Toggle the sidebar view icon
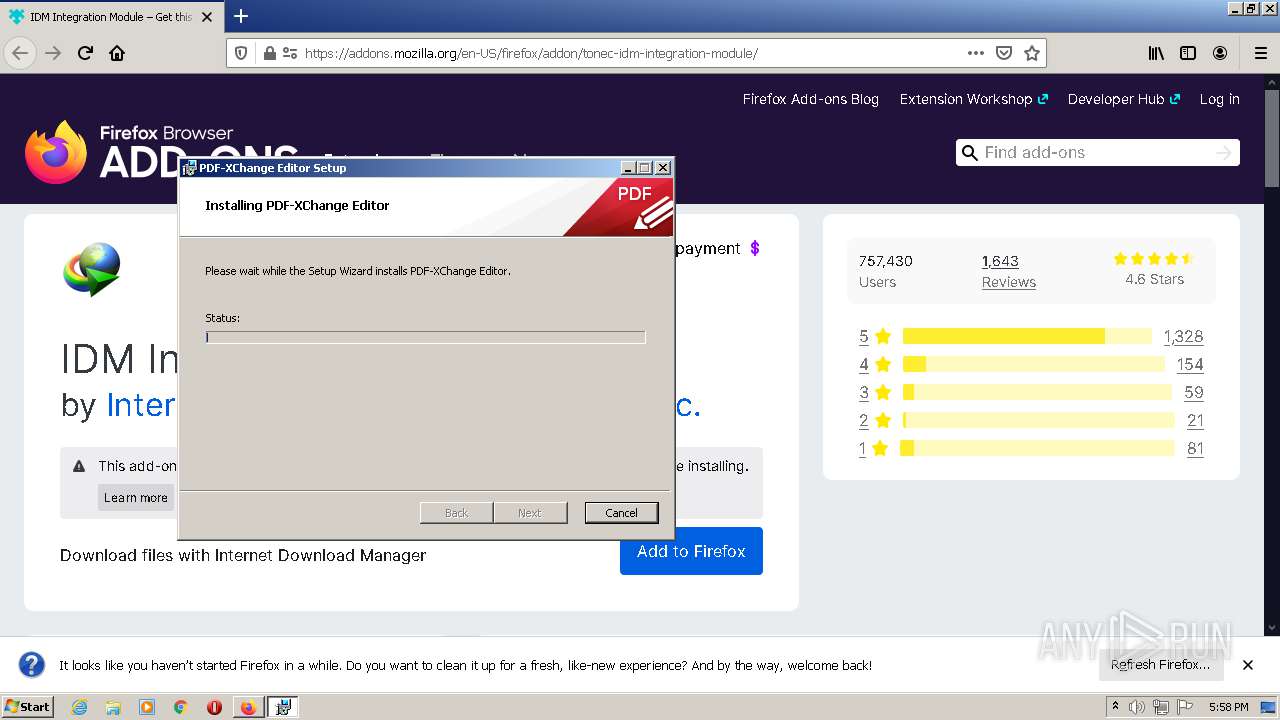Image resolution: width=1280 pixels, height=720 pixels. [x=1188, y=53]
